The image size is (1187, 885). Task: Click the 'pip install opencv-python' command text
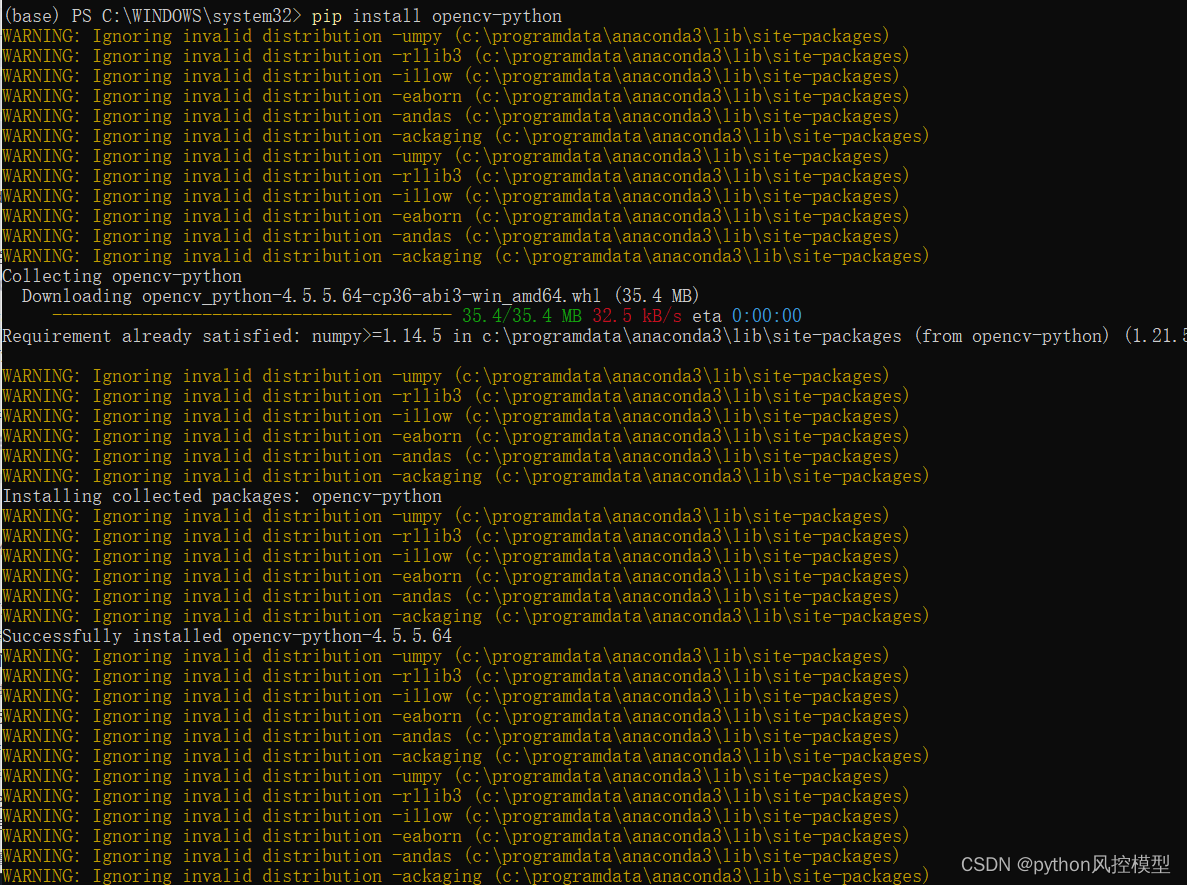point(437,16)
